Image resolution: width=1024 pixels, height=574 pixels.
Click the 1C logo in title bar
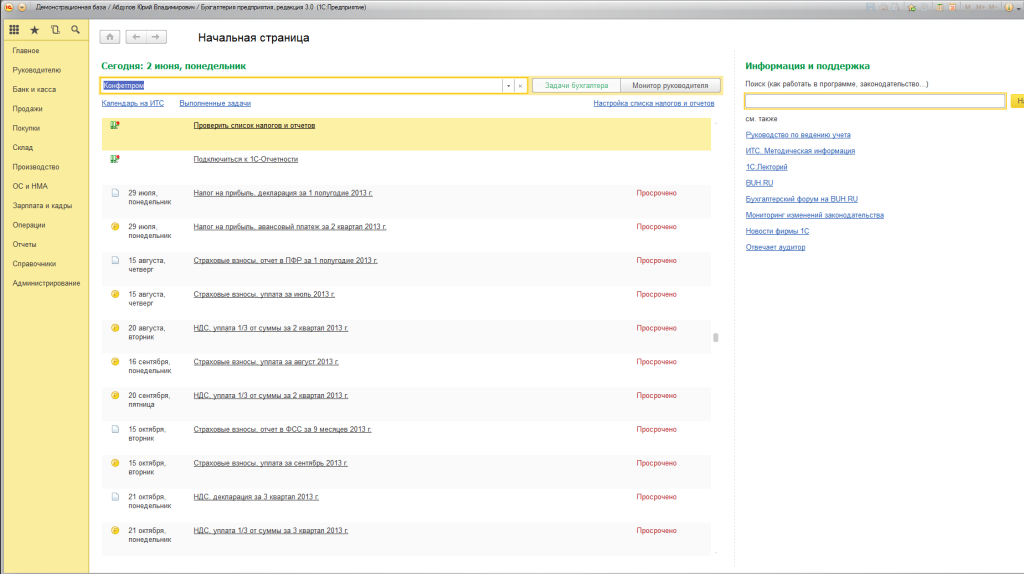[x=8, y=7]
